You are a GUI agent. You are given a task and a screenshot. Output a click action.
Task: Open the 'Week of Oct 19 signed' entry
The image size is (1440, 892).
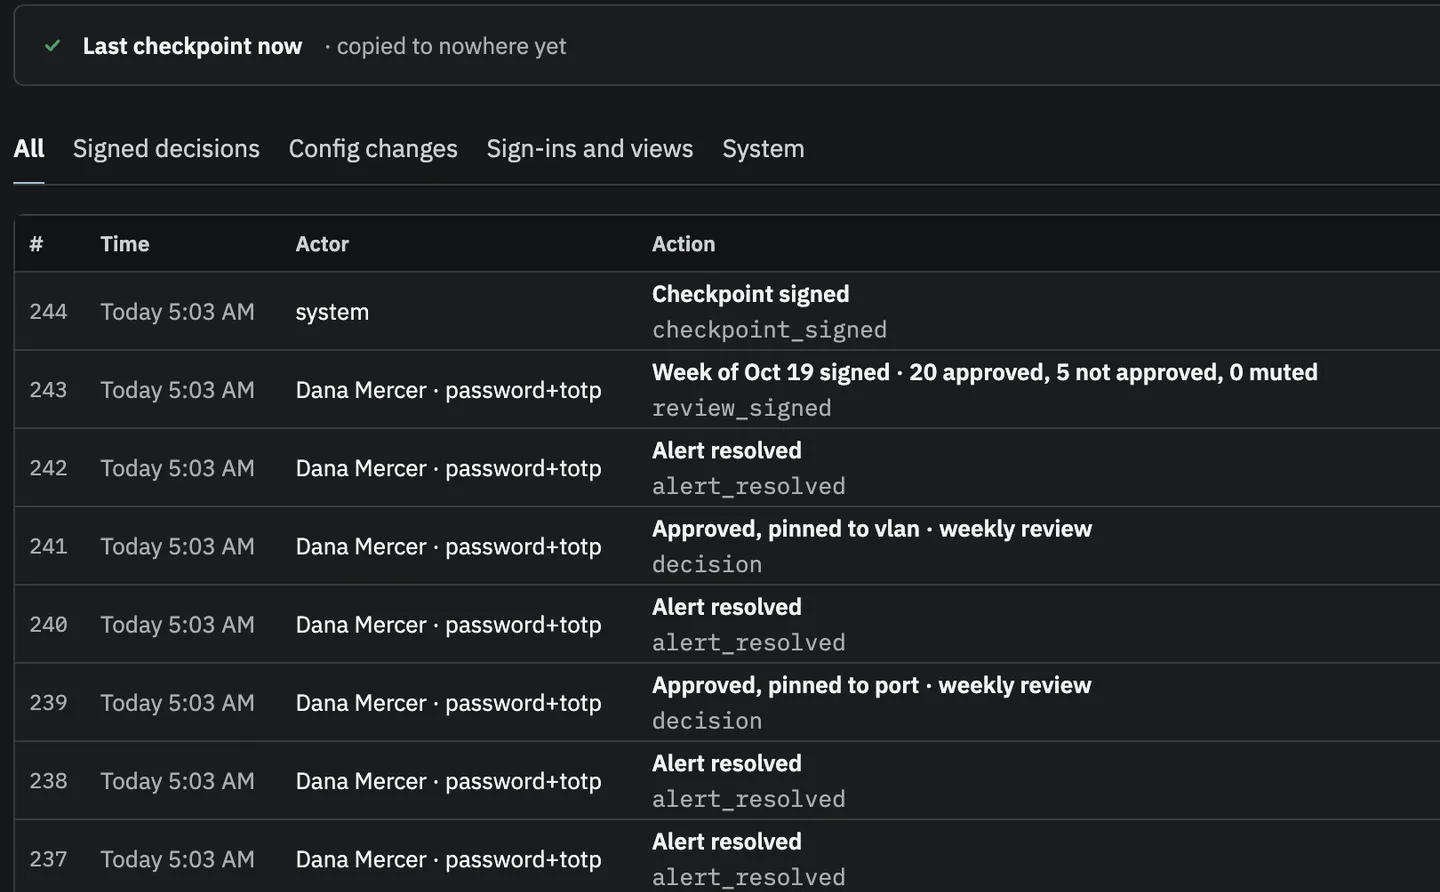coord(985,372)
